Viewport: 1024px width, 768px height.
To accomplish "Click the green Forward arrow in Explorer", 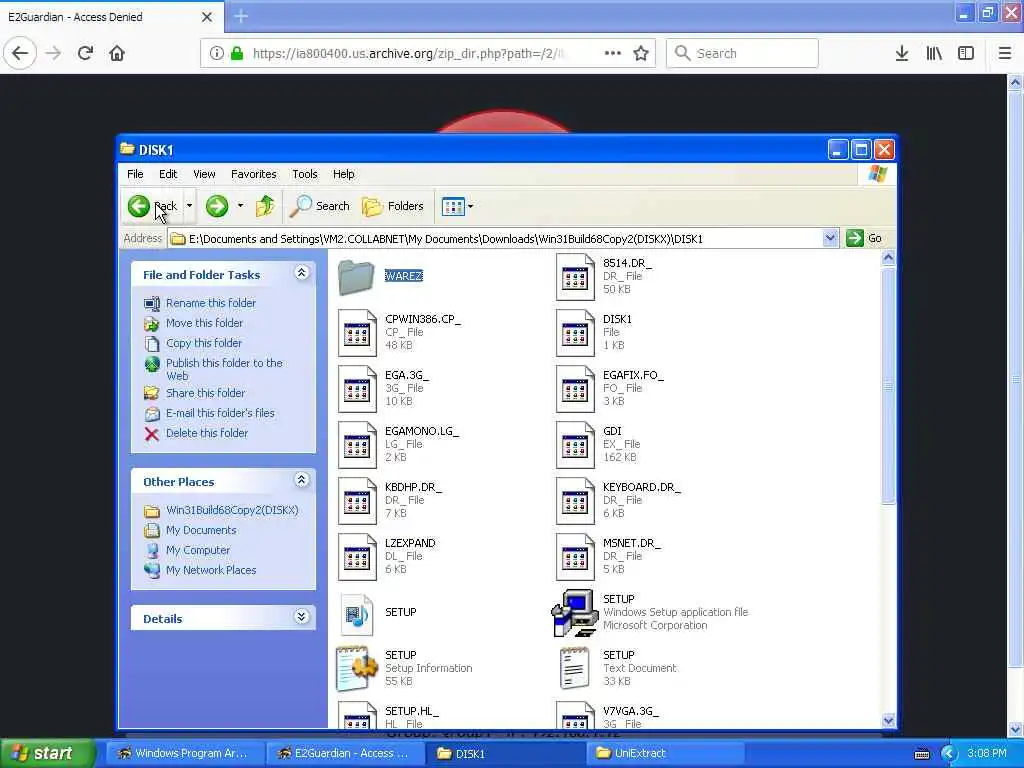I will (217, 206).
